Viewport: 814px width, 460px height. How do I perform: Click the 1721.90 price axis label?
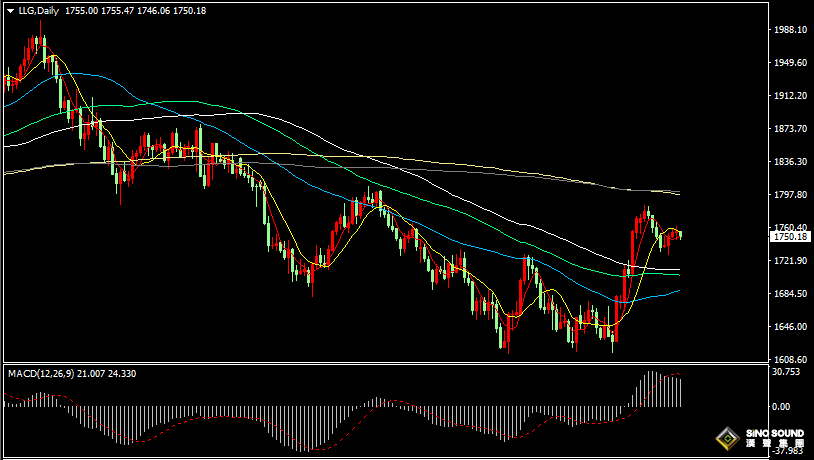(790, 261)
